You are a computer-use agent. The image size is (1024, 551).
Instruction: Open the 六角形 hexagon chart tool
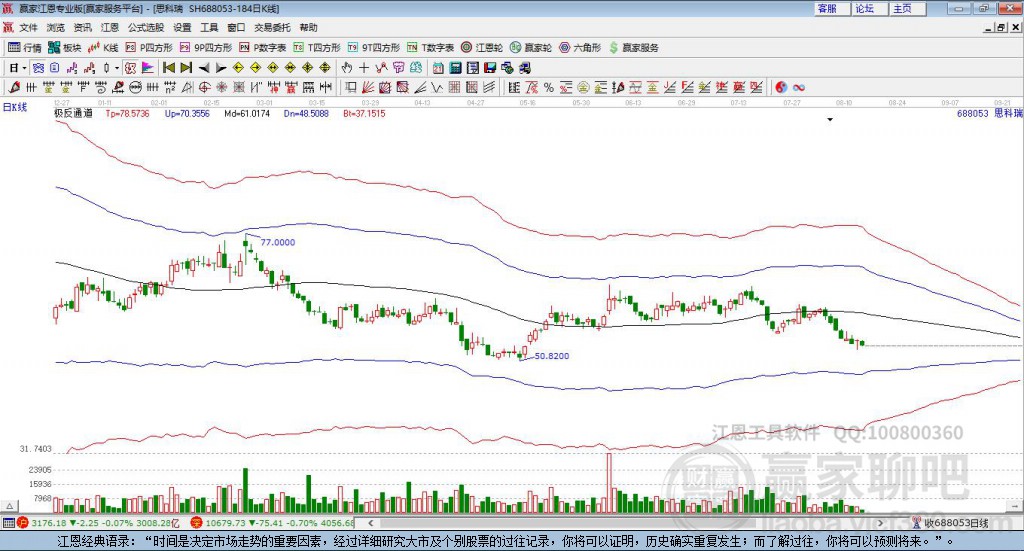580,48
